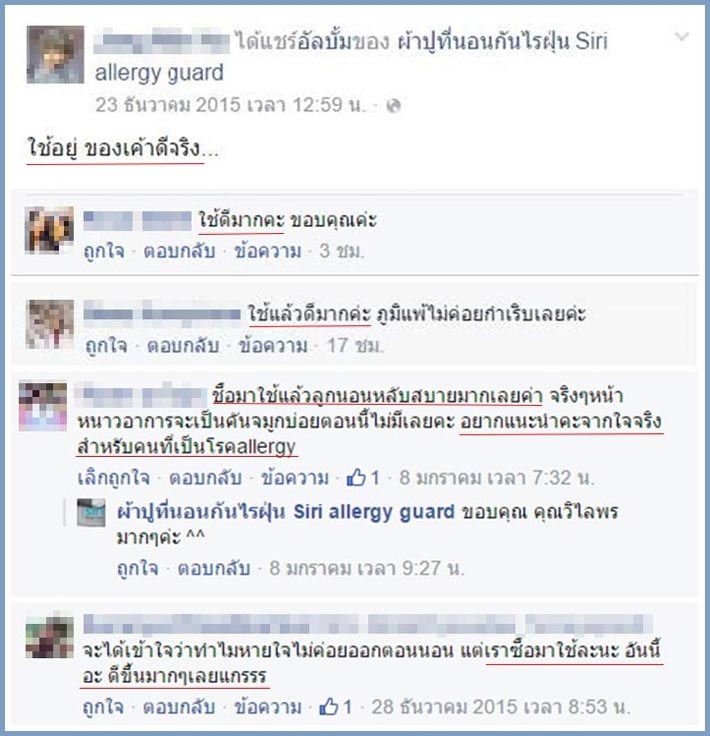Open the 8 มกราคม เวลา 7:32 comment timestamp

click(497, 478)
